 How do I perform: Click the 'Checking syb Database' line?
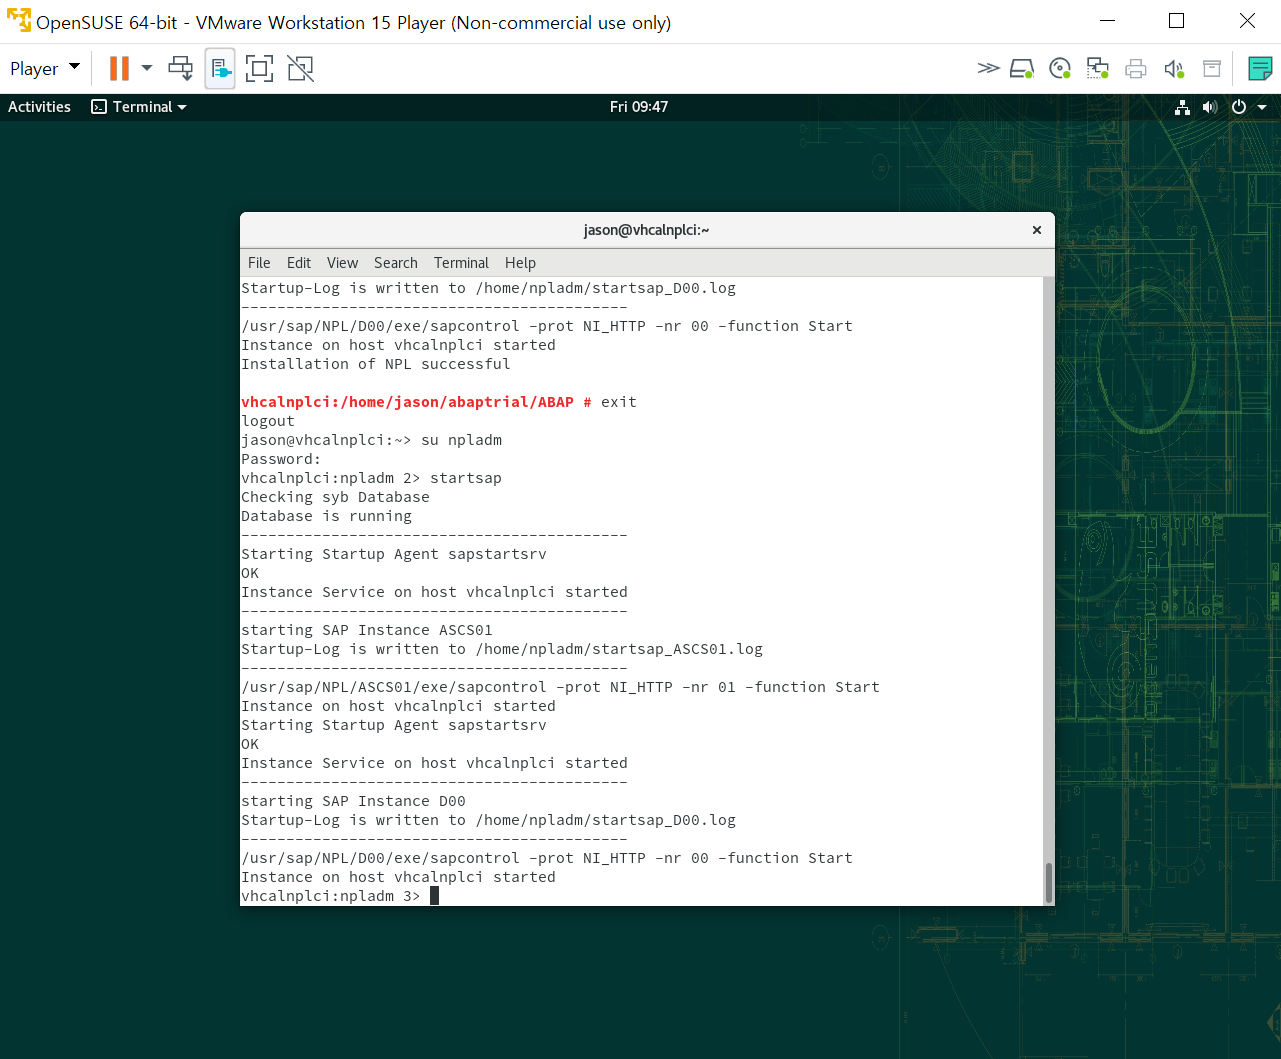pyautogui.click(x=336, y=497)
